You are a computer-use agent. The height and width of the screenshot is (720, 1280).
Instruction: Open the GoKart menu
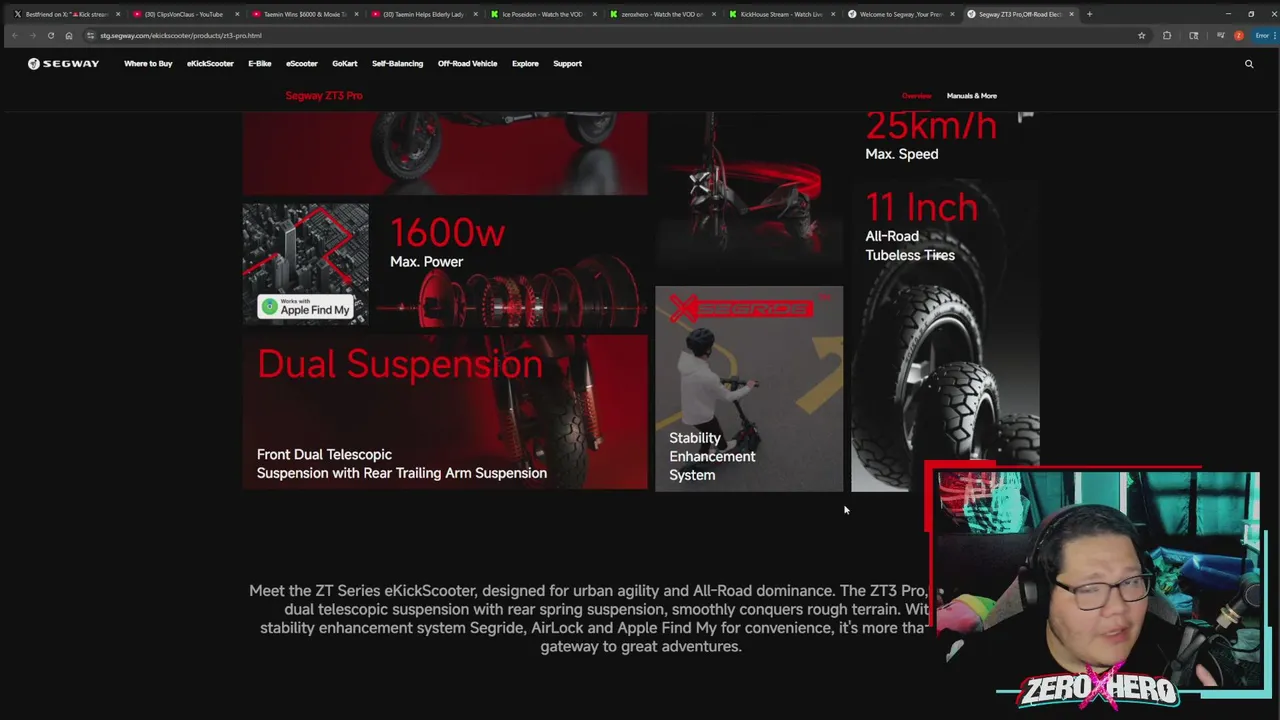click(345, 63)
